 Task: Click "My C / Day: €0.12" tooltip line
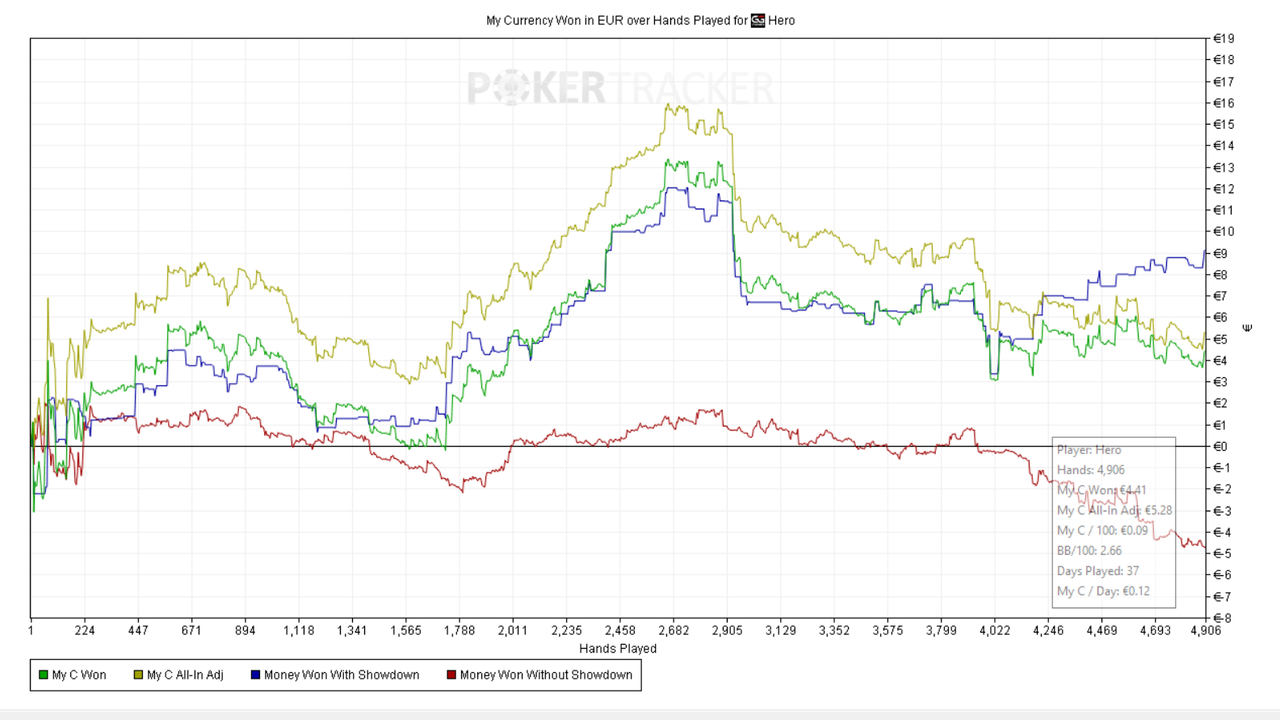[1103, 591]
